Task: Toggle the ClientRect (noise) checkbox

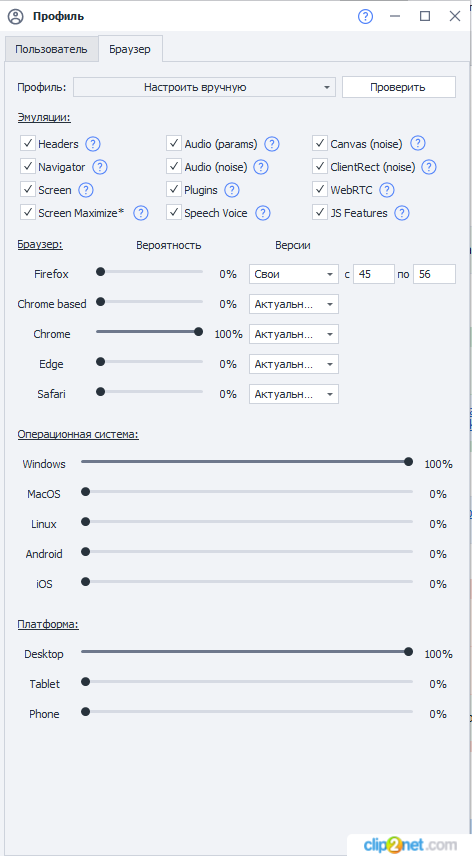Action: point(320,167)
